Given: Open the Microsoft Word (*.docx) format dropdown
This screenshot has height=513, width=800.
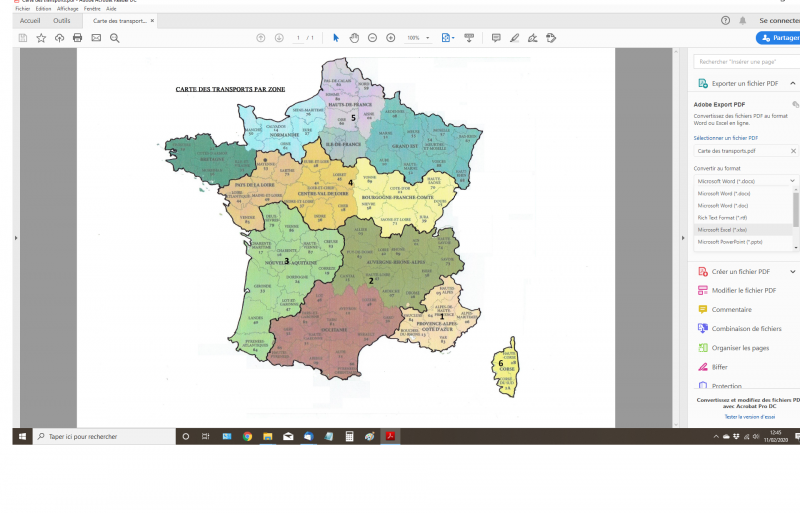Looking at the screenshot, I should click(x=746, y=181).
